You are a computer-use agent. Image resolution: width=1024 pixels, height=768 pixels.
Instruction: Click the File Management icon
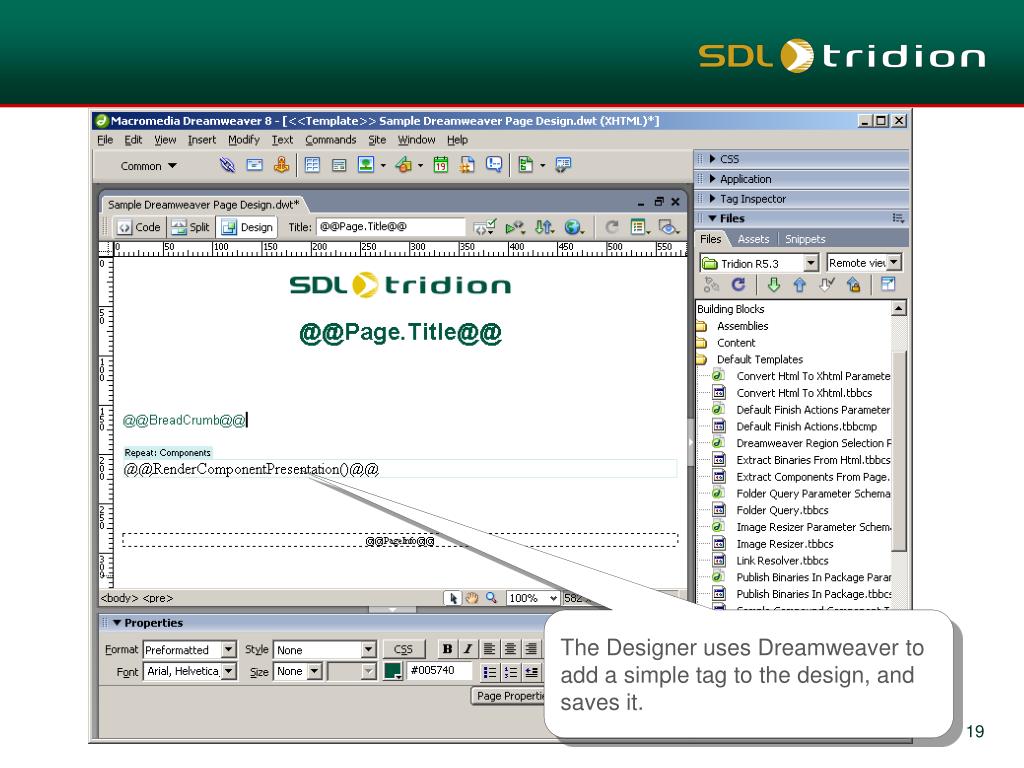pyautogui.click(x=544, y=227)
